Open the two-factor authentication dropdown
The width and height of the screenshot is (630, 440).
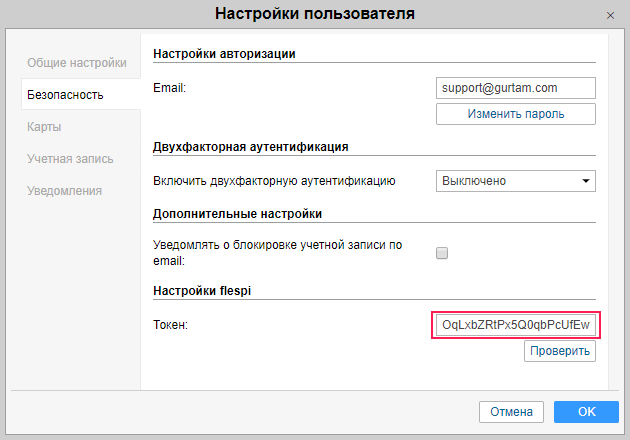[516, 181]
